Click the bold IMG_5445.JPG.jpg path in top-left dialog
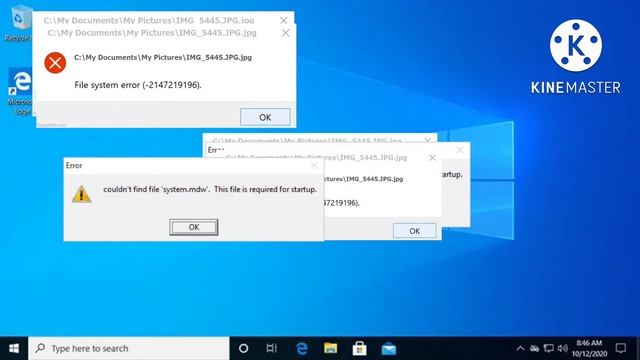The height and width of the screenshot is (360, 640). (x=163, y=58)
